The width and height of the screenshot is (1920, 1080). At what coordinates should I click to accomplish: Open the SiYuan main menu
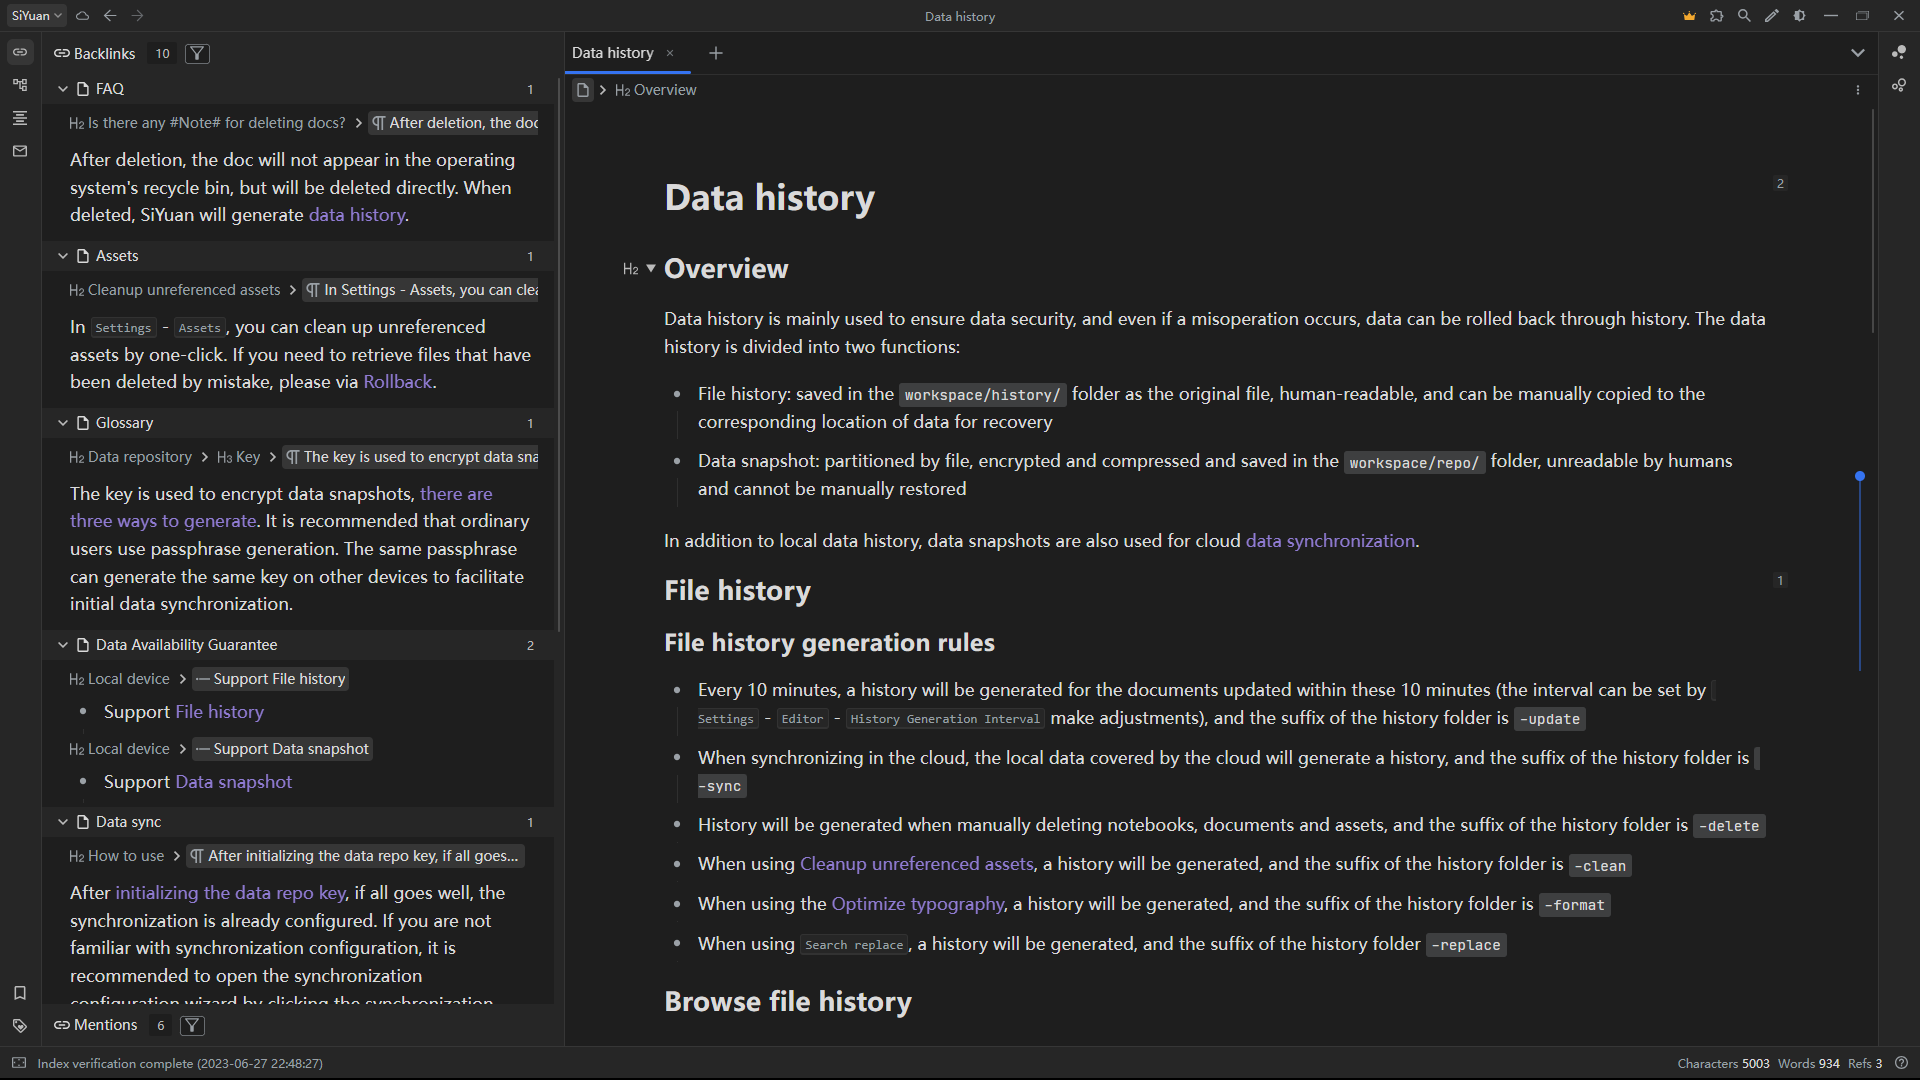(37, 16)
